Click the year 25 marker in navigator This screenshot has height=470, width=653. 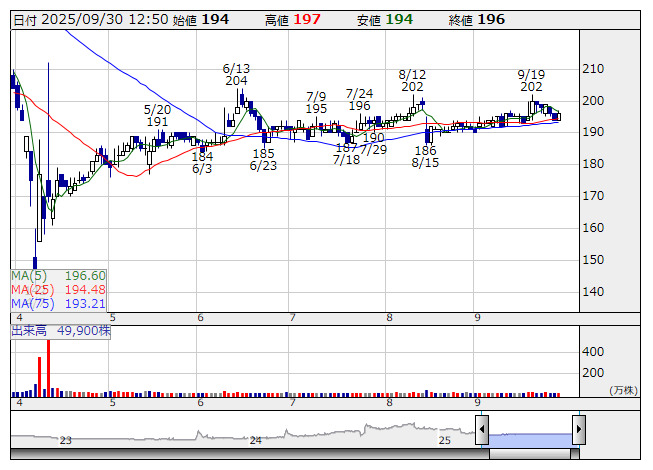point(445,440)
